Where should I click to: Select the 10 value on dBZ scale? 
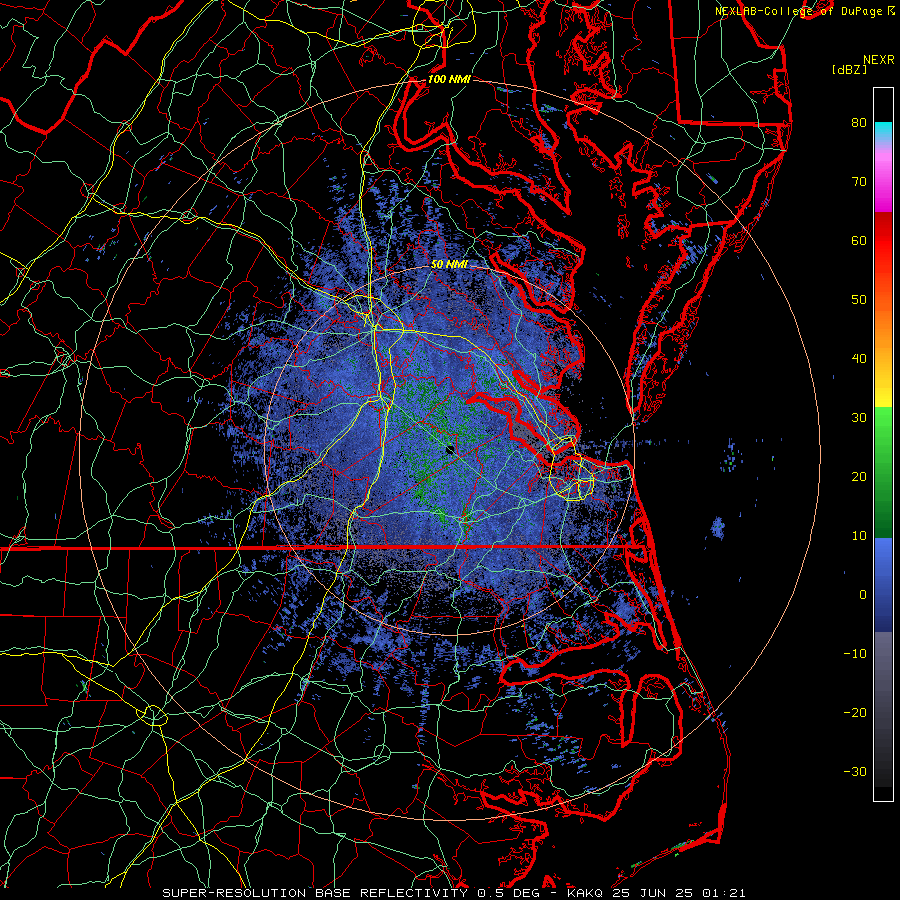click(859, 536)
